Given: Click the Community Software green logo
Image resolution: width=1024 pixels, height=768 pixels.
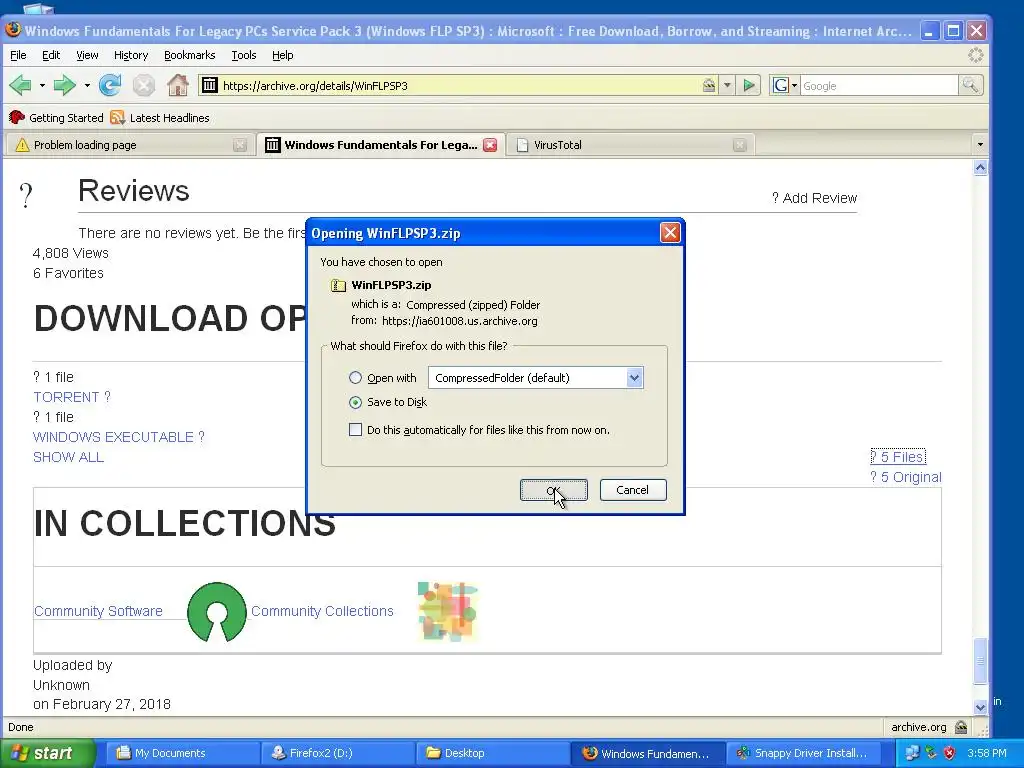Looking at the screenshot, I should [x=217, y=612].
